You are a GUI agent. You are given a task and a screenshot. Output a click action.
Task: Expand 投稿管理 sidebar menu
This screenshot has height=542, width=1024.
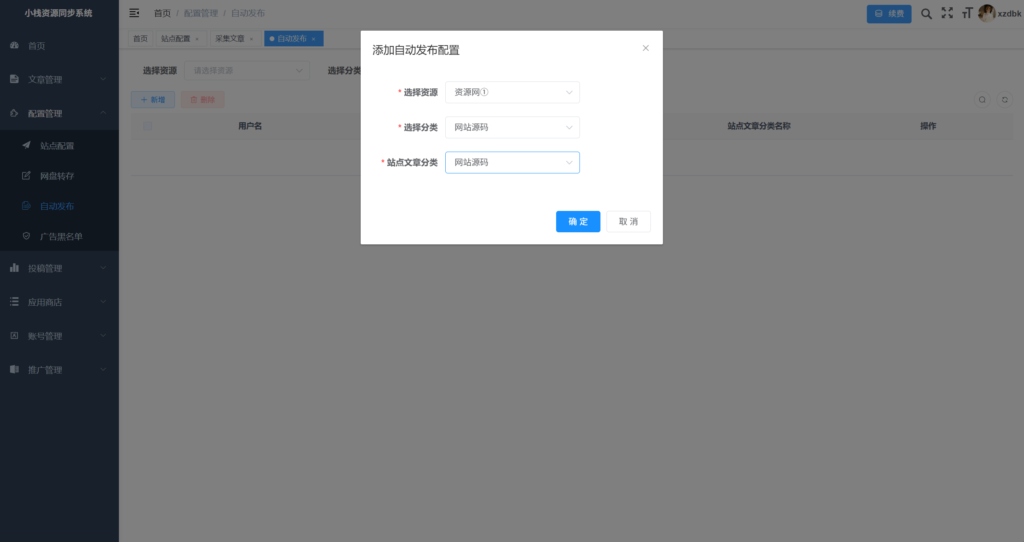tap(59, 268)
